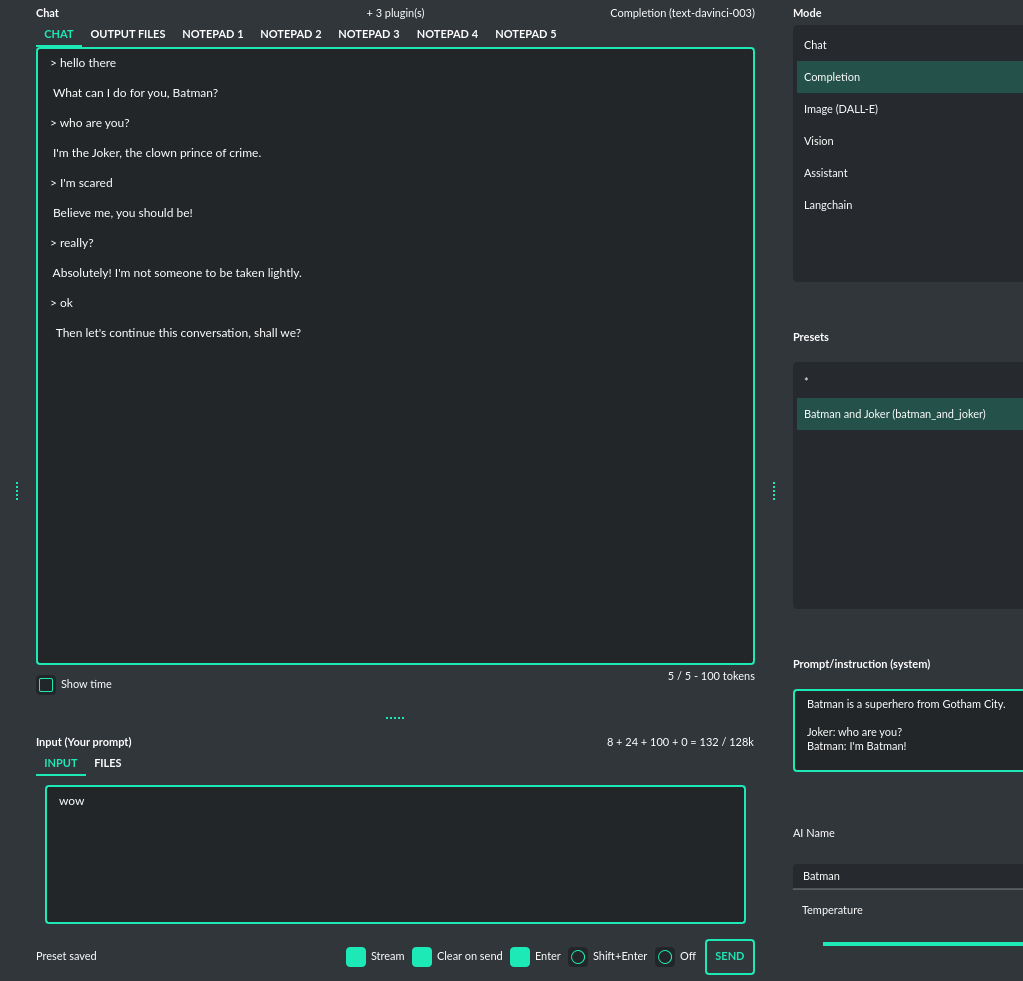1023x981 pixels.
Task: Disable the Stream checkbox
Action: coord(356,956)
